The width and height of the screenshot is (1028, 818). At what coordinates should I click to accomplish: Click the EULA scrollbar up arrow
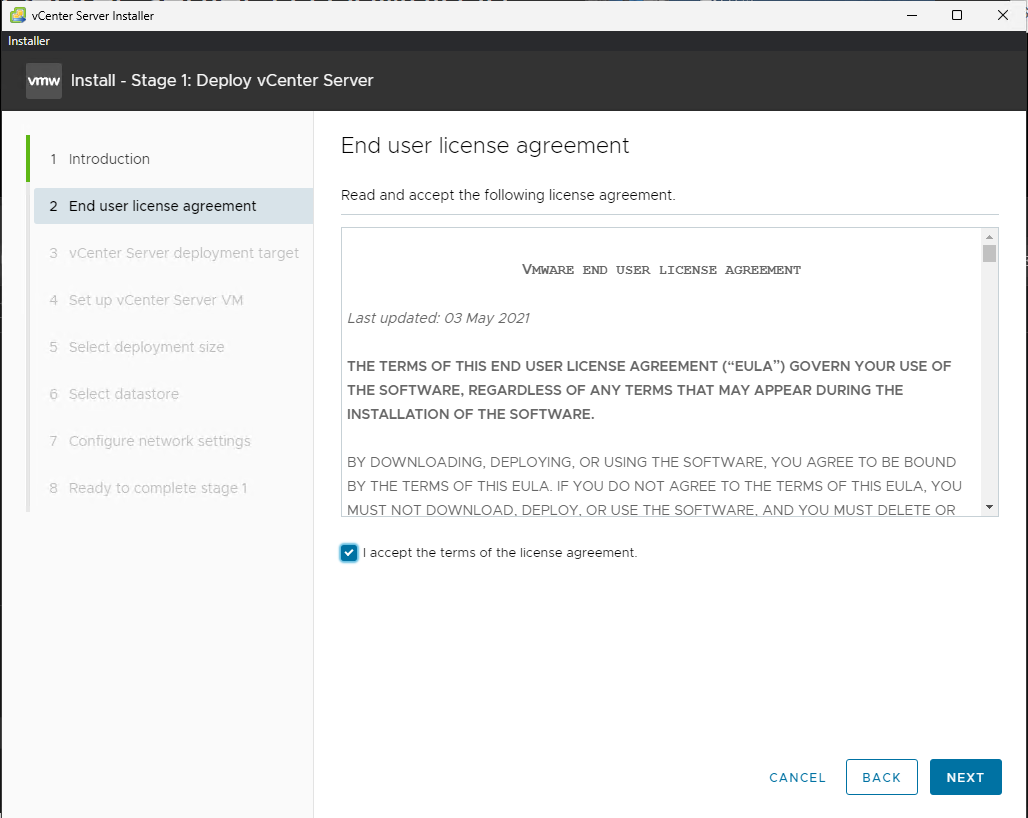989,236
